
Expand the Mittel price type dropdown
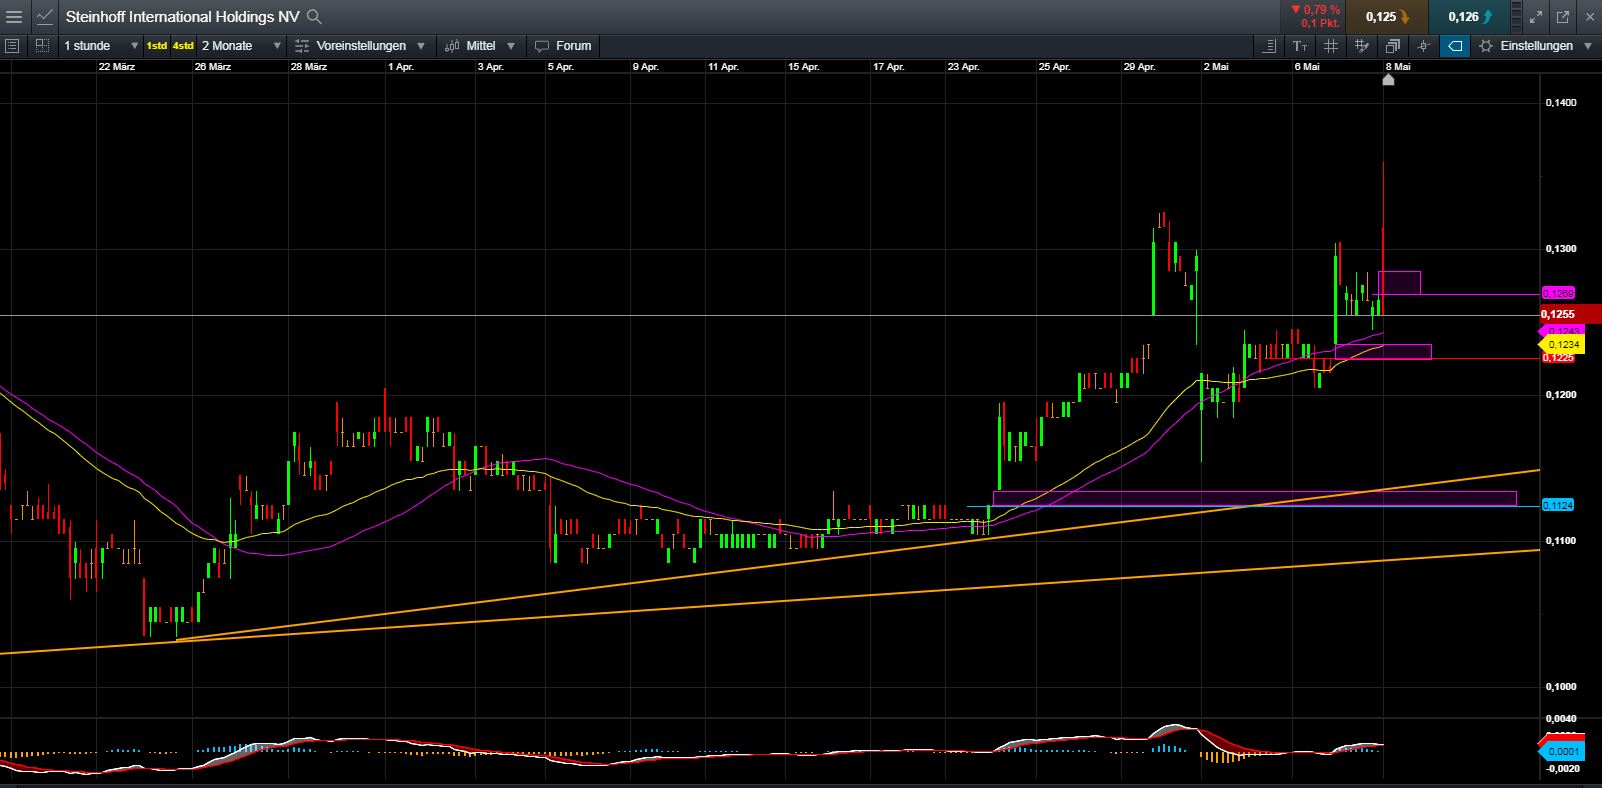pyautogui.click(x=511, y=46)
